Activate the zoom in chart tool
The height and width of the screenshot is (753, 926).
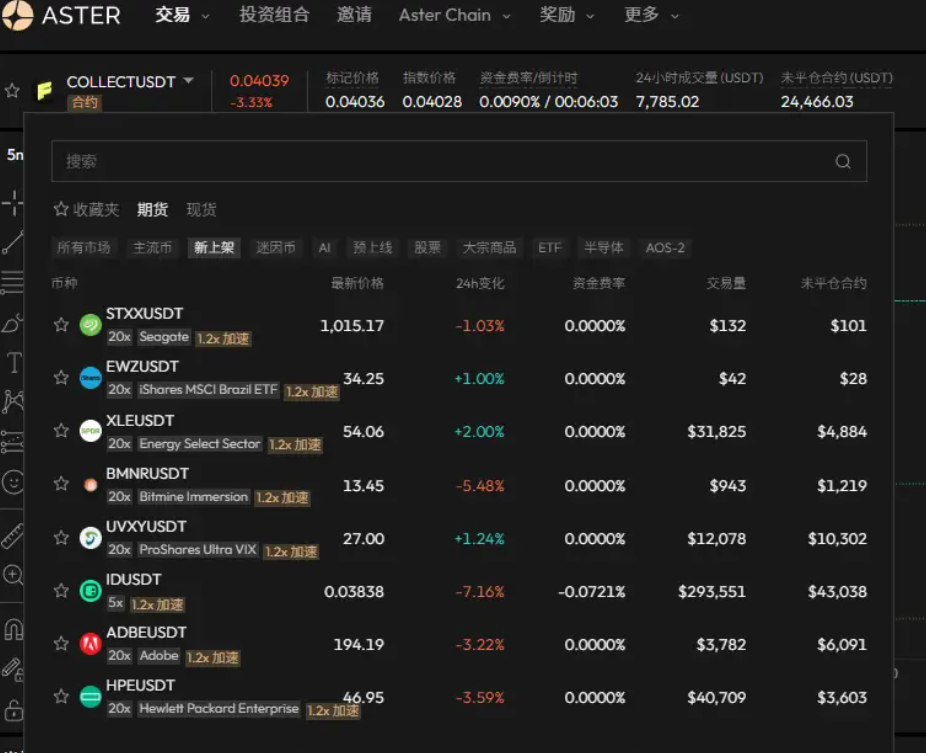(13, 575)
